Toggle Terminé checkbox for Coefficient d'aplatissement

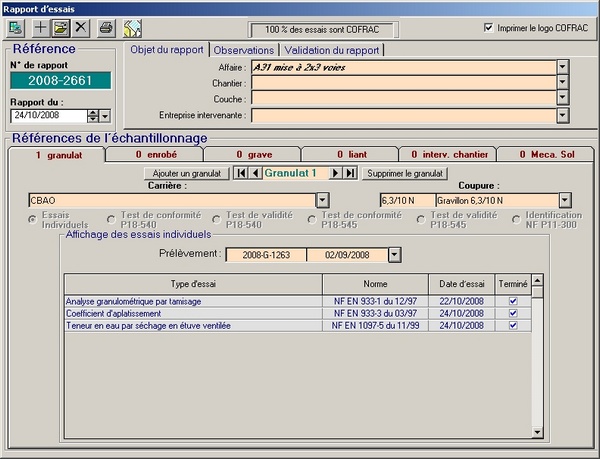point(513,313)
